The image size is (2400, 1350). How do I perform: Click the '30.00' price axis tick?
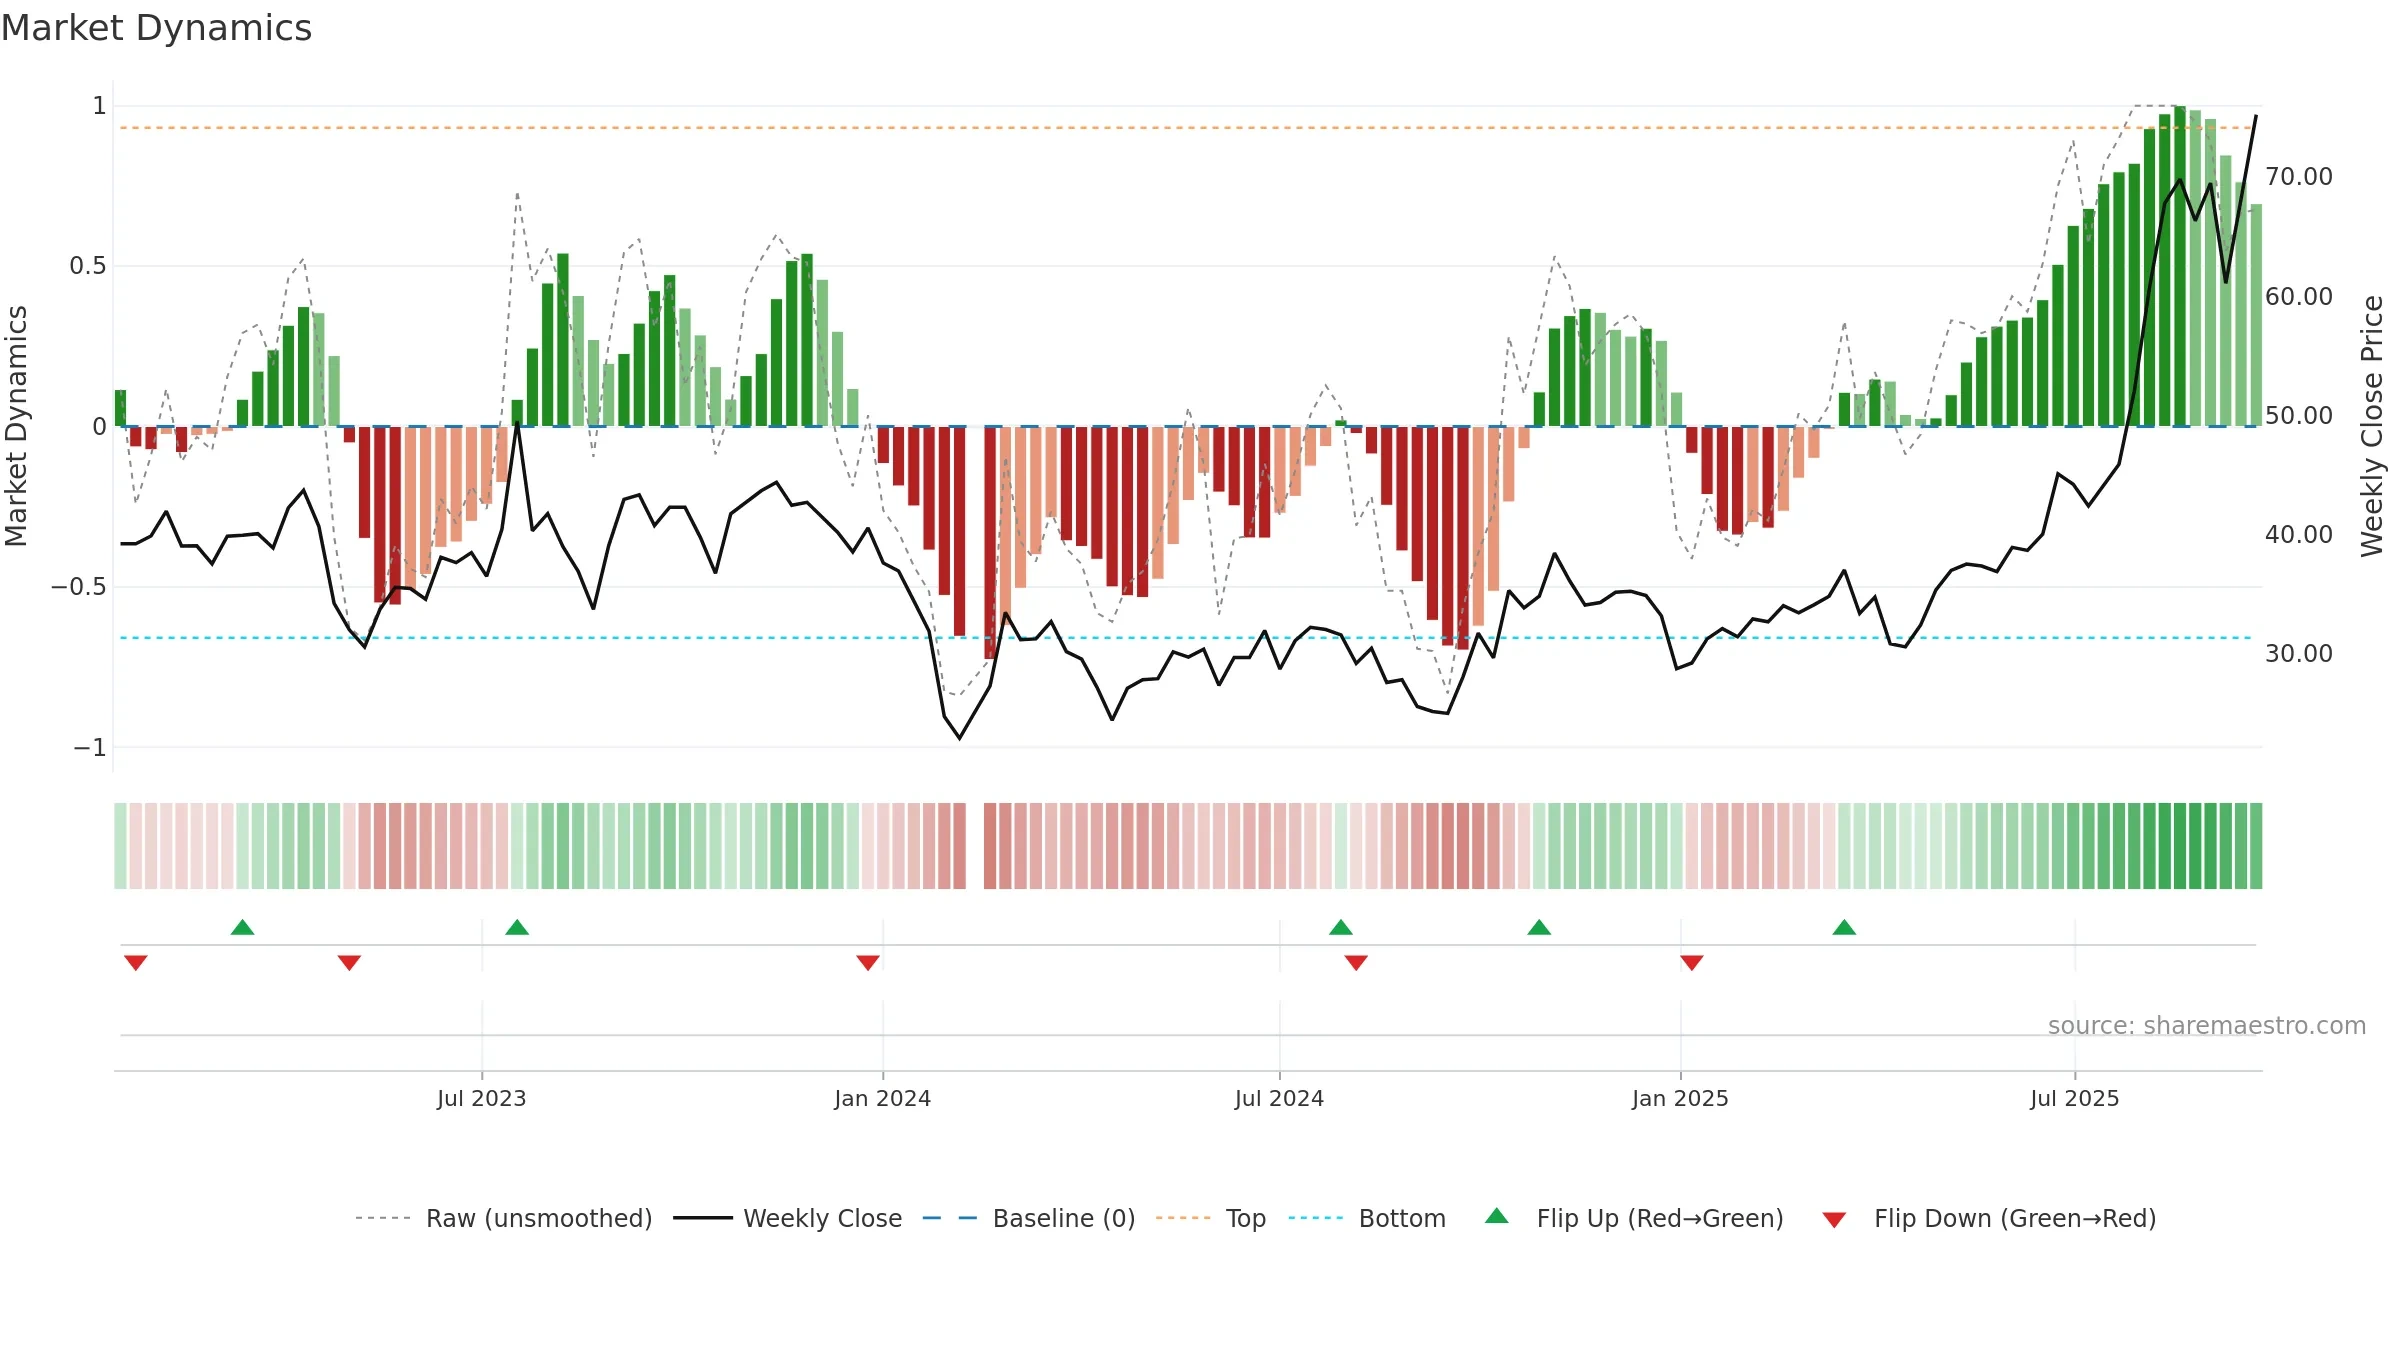click(x=2299, y=654)
